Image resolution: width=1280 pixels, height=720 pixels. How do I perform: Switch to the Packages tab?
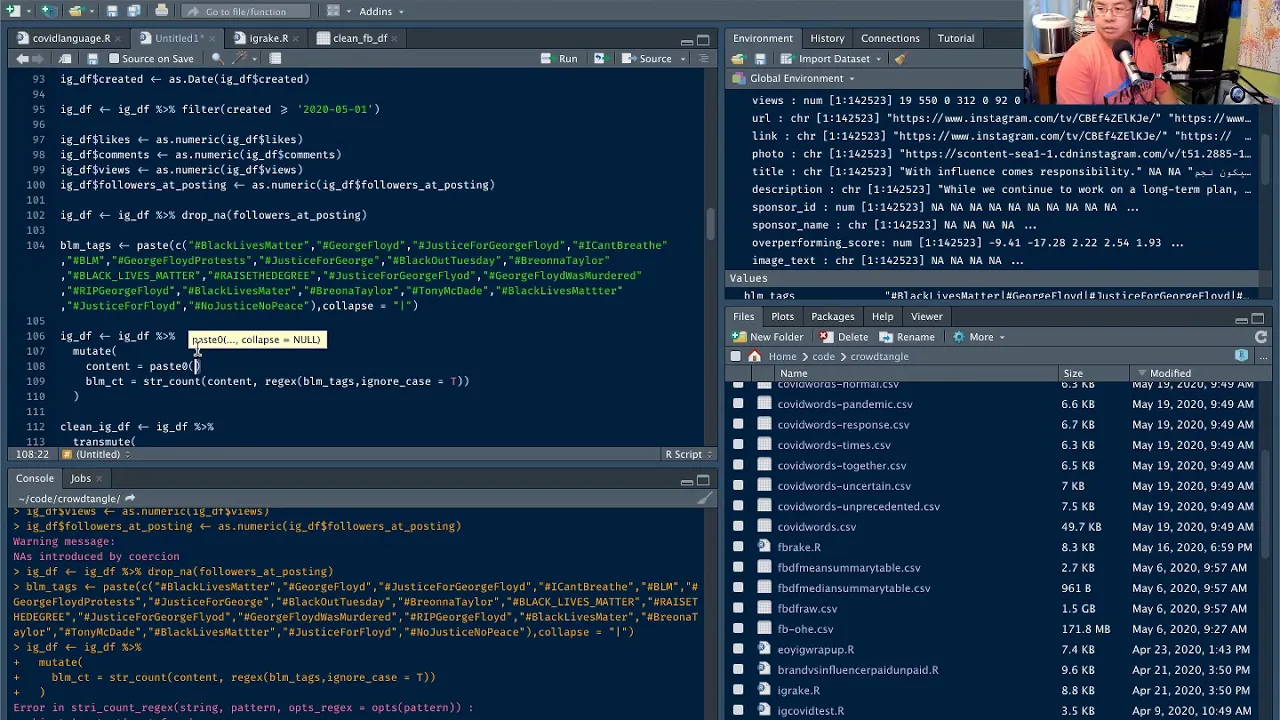pos(832,317)
